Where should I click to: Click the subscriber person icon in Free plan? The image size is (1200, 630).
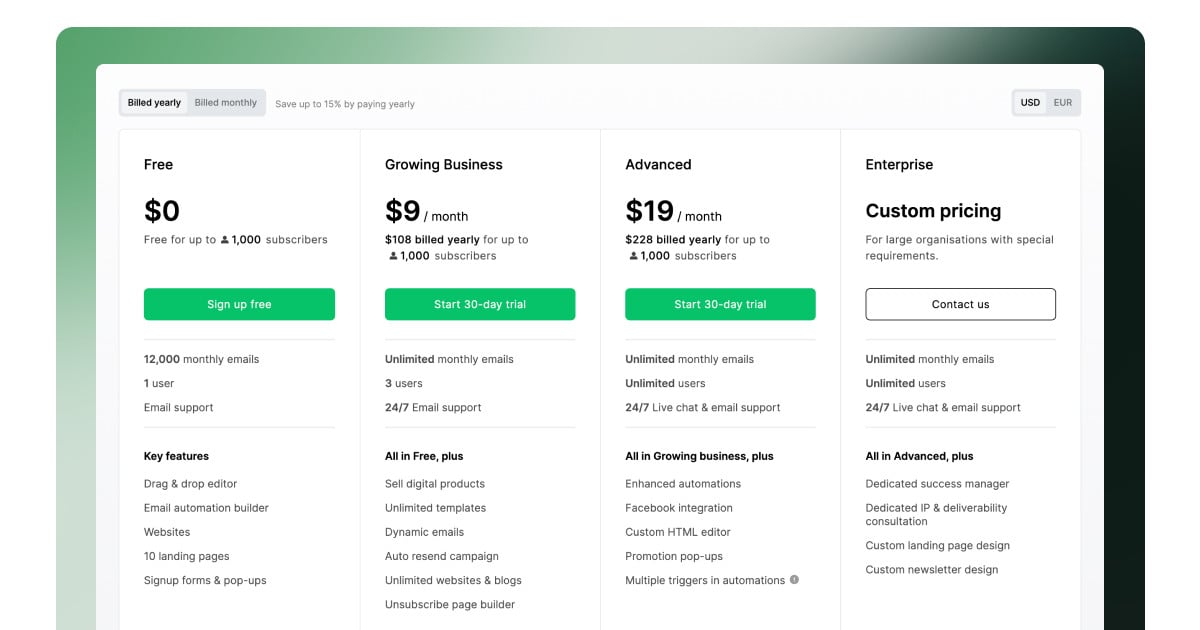click(x=225, y=240)
